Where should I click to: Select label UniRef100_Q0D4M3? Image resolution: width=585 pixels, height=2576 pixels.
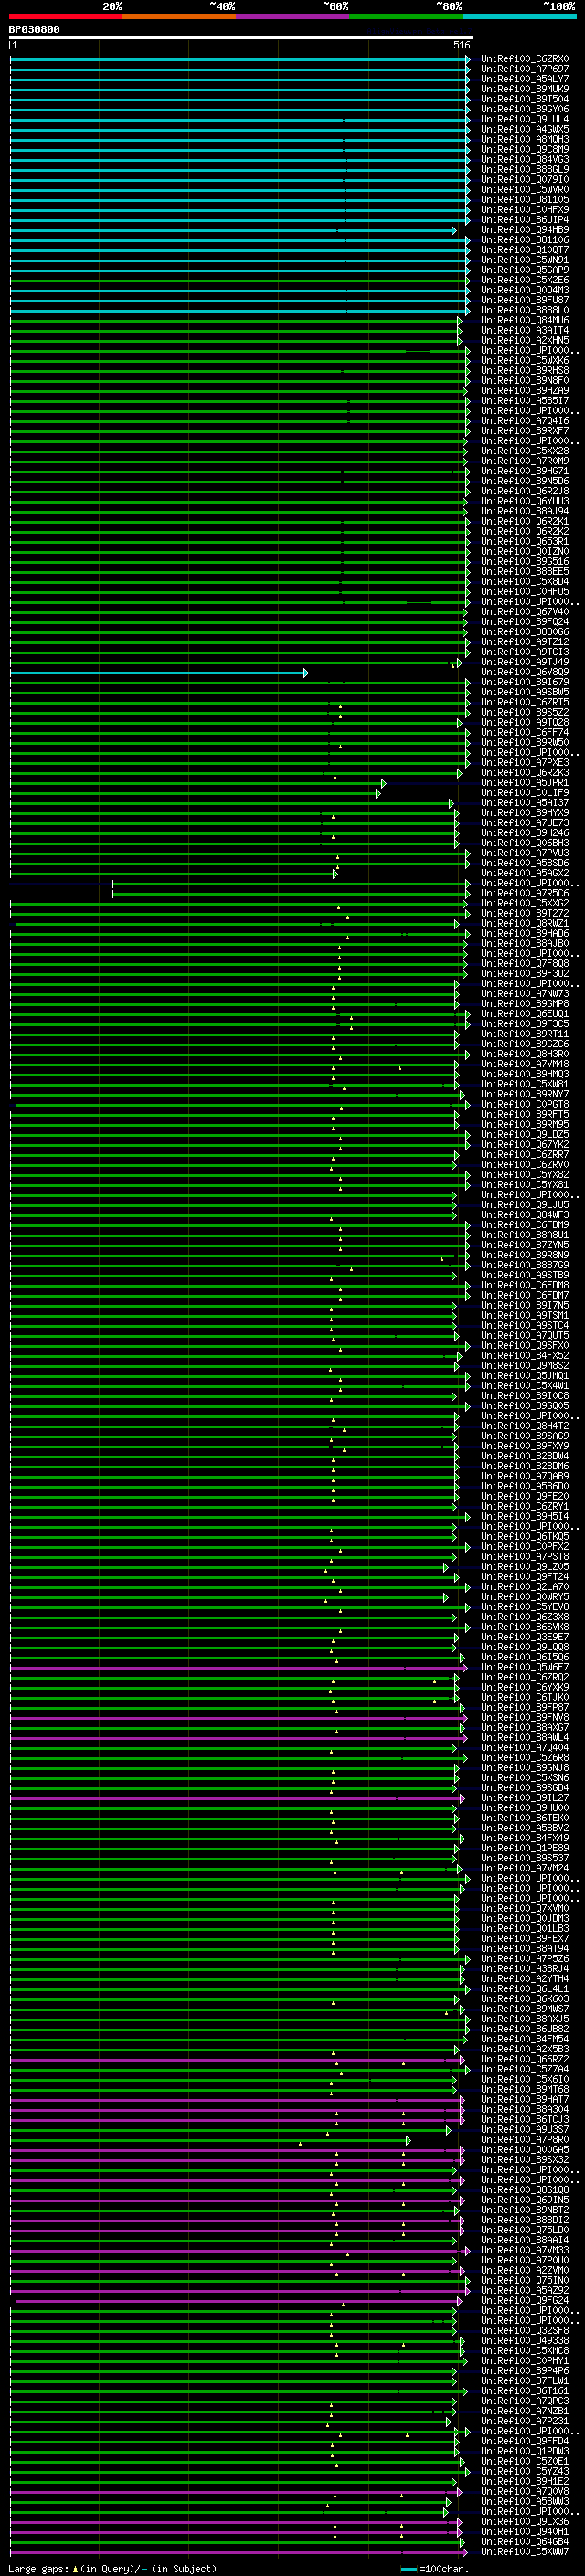[525, 290]
